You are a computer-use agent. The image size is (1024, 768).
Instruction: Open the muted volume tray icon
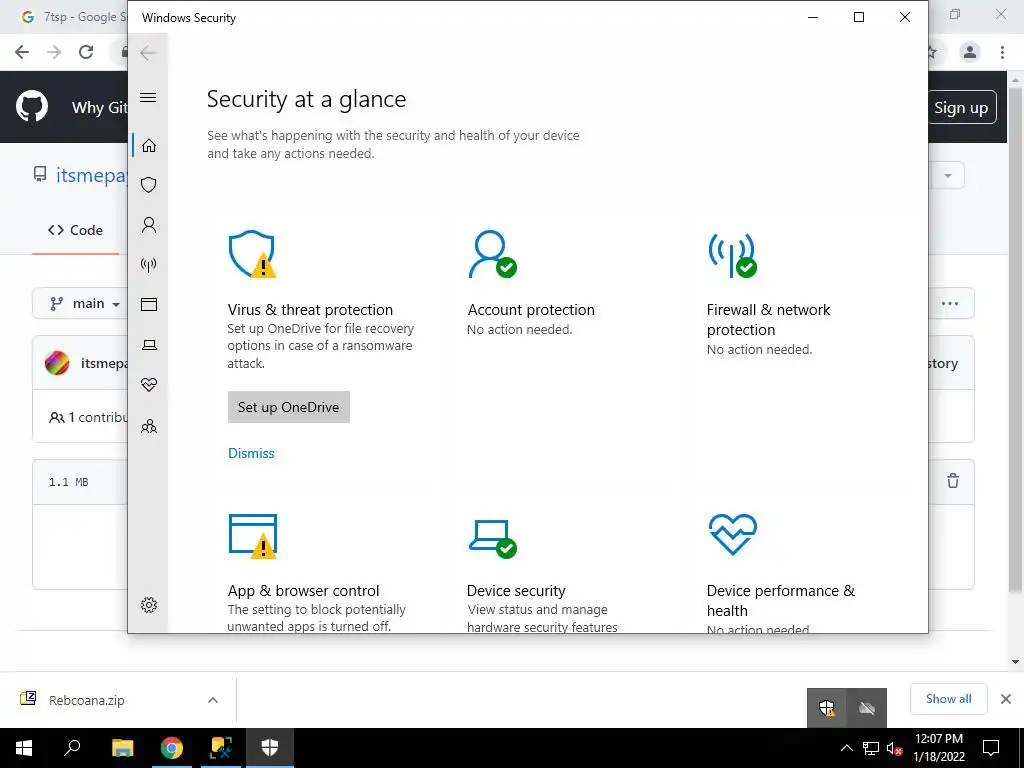point(895,748)
